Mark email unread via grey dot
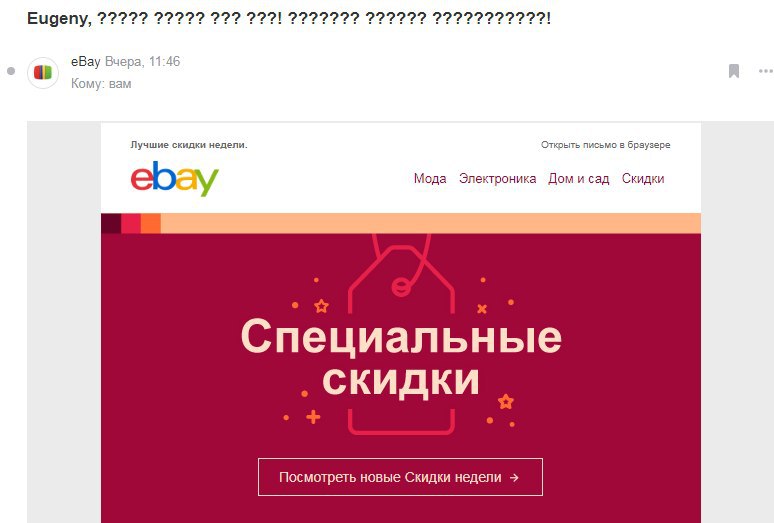 (x=11, y=71)
